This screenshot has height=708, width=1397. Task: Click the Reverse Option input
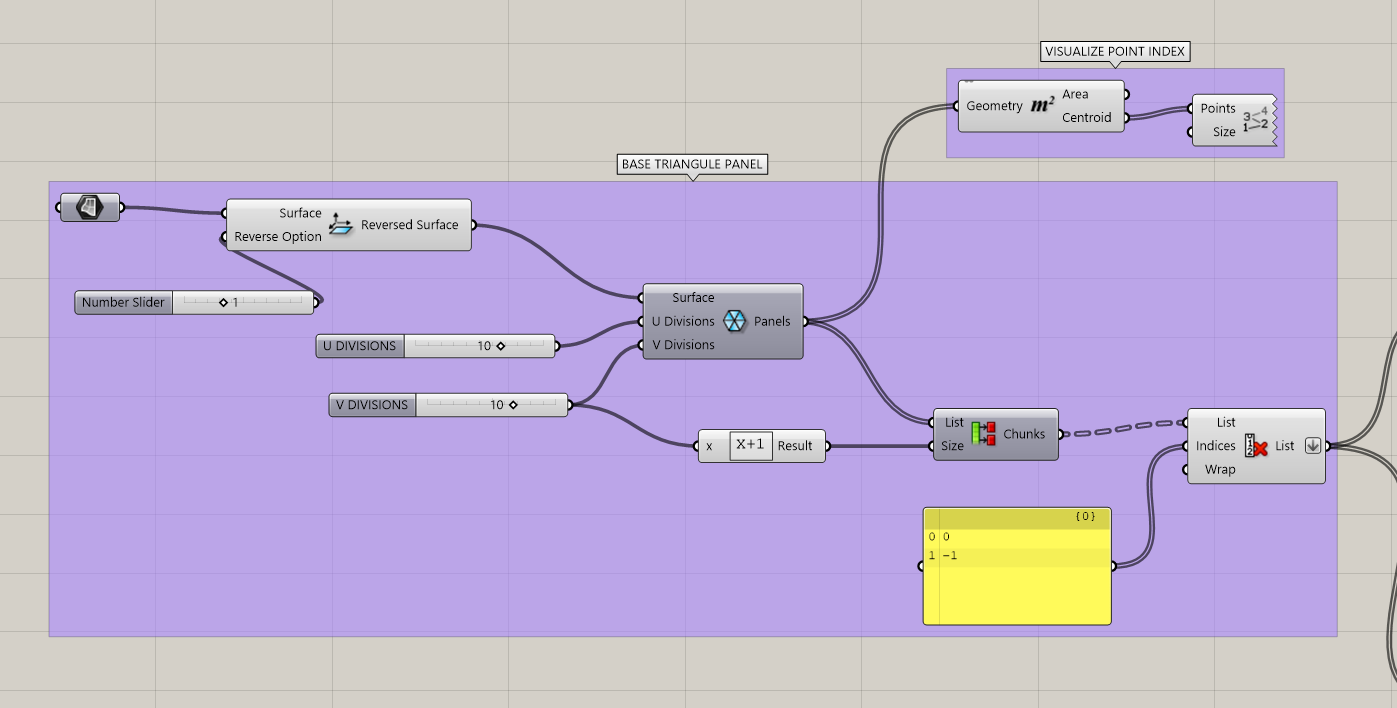coord(278,237)
